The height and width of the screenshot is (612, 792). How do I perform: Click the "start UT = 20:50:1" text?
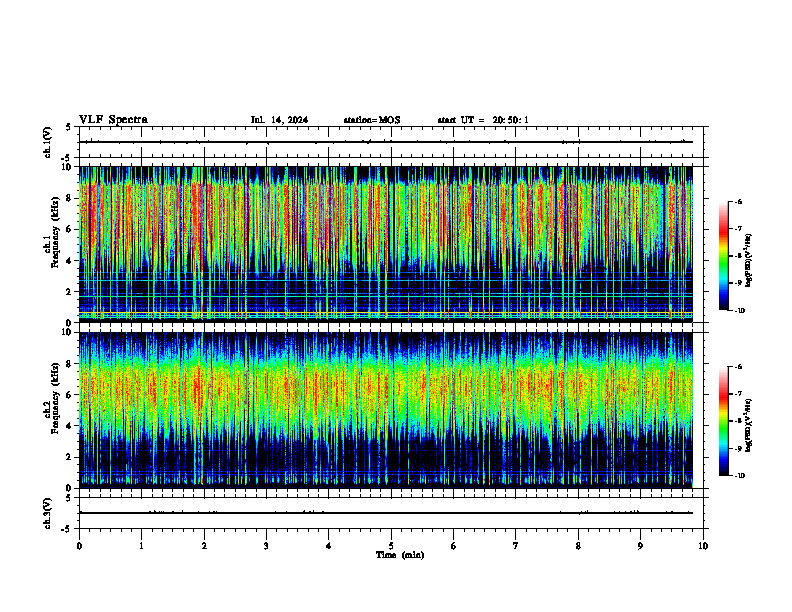click(x=483, y=120)
